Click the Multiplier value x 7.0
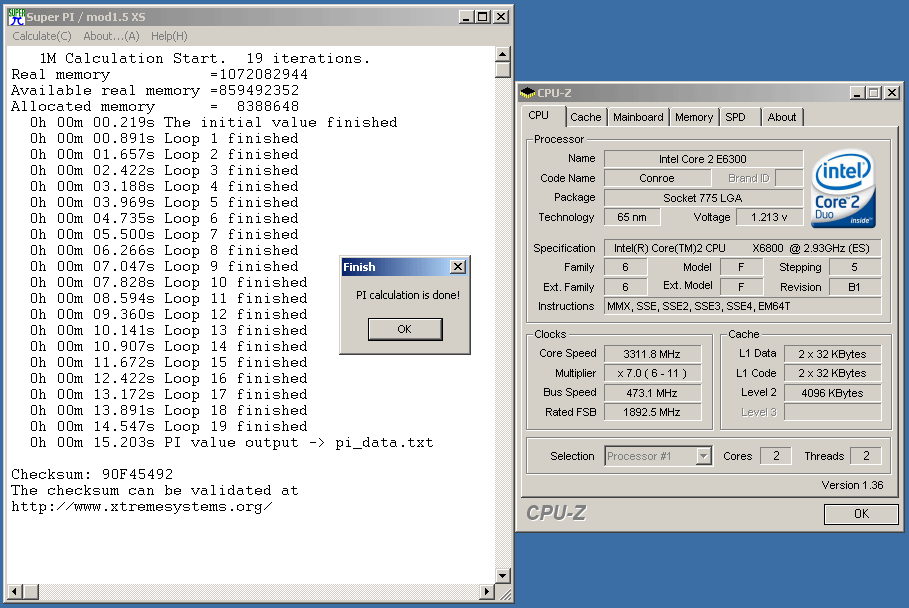Screen dimensions: 909x608 coord(652,373)
